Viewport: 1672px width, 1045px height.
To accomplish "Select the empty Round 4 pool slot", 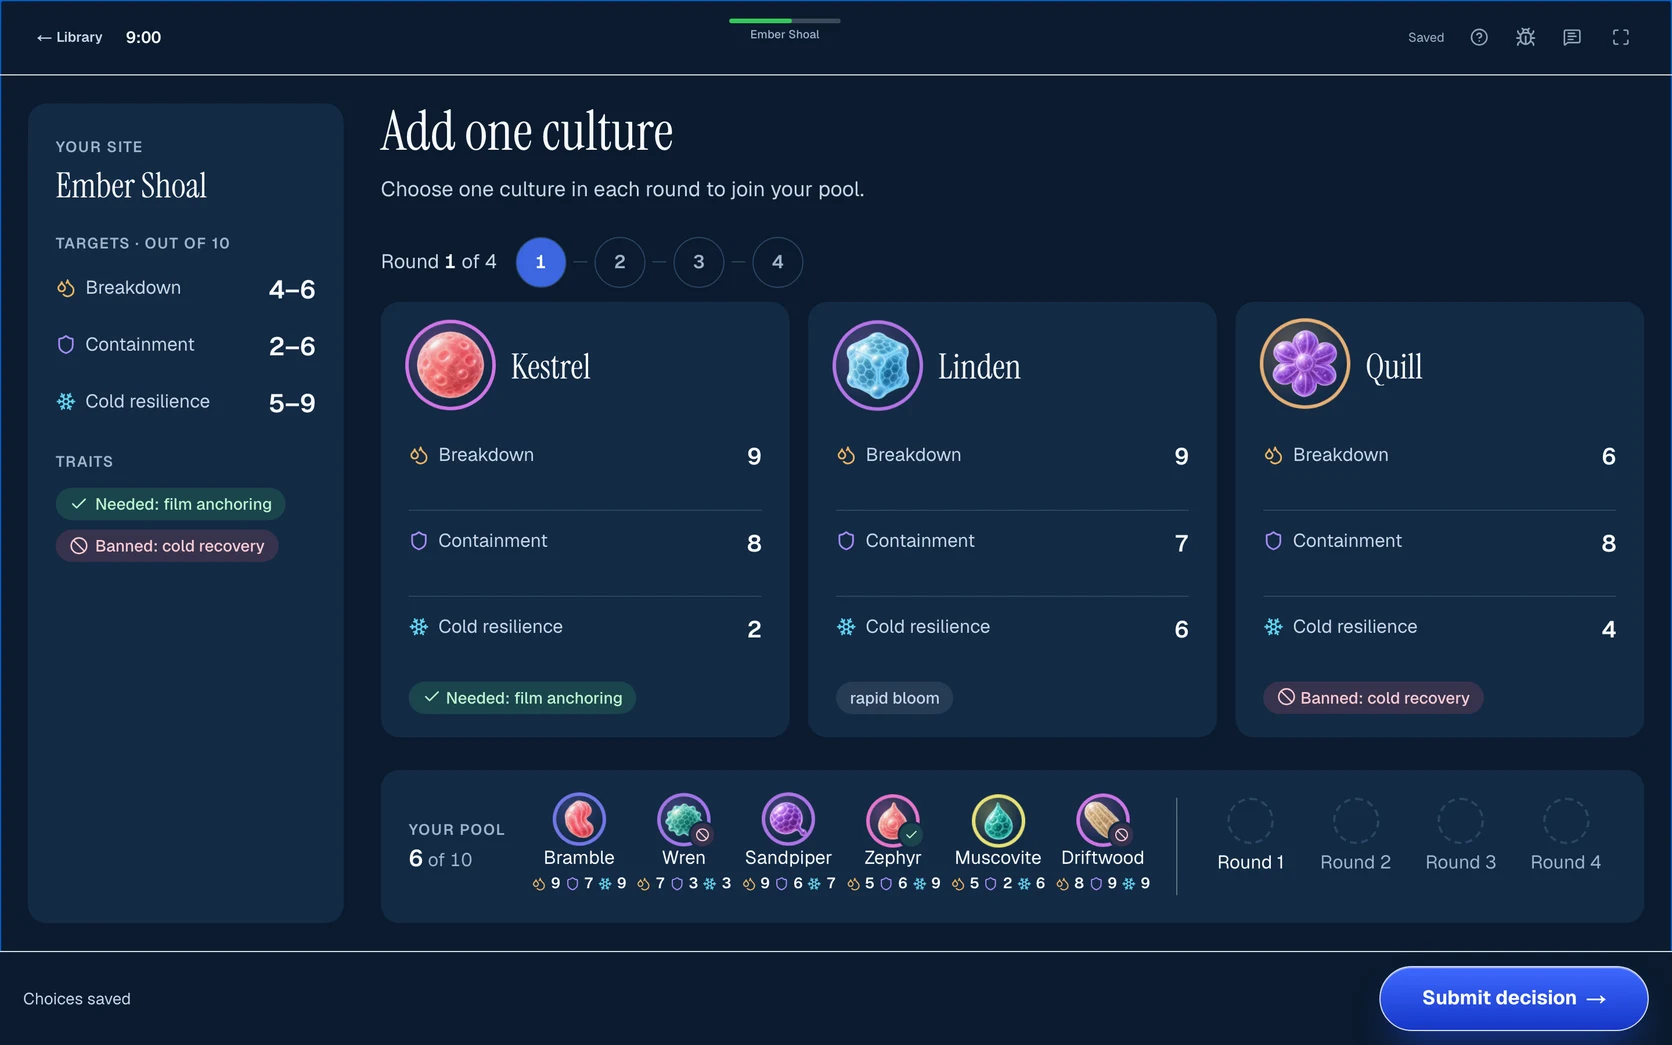I will (x=1566, y=821).
